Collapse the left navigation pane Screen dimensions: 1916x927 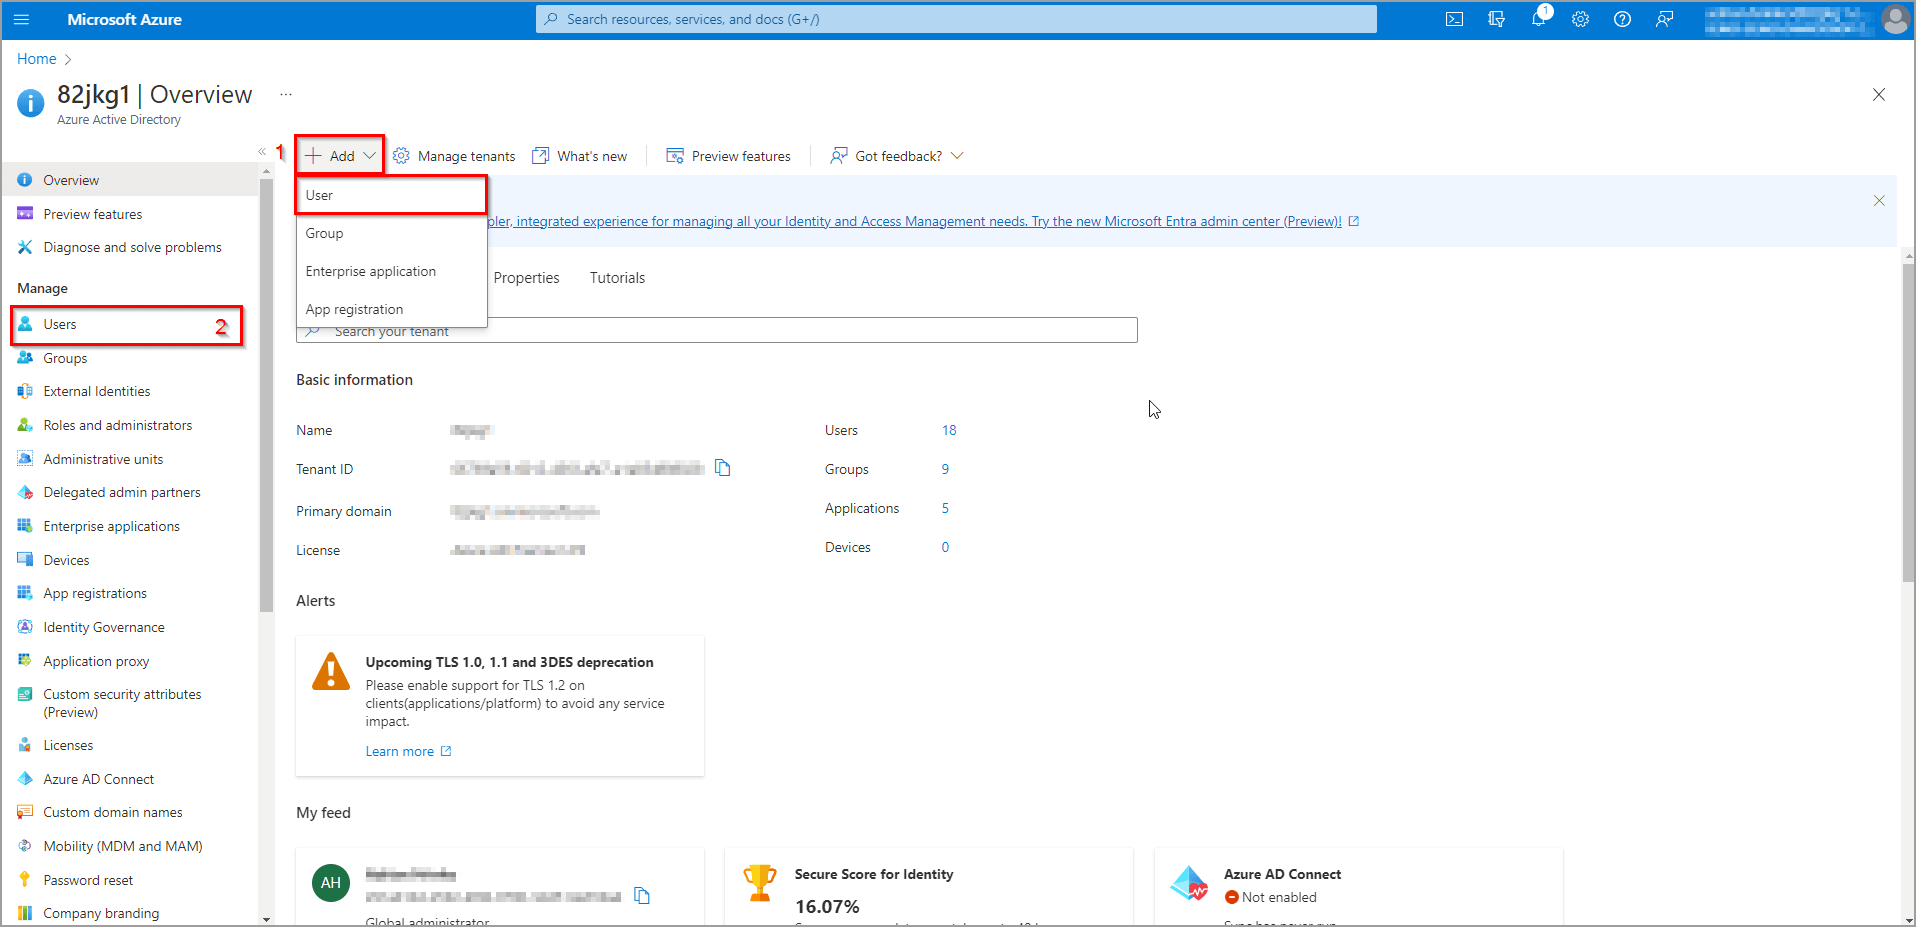pyautogui.click(x=262, y=152)
